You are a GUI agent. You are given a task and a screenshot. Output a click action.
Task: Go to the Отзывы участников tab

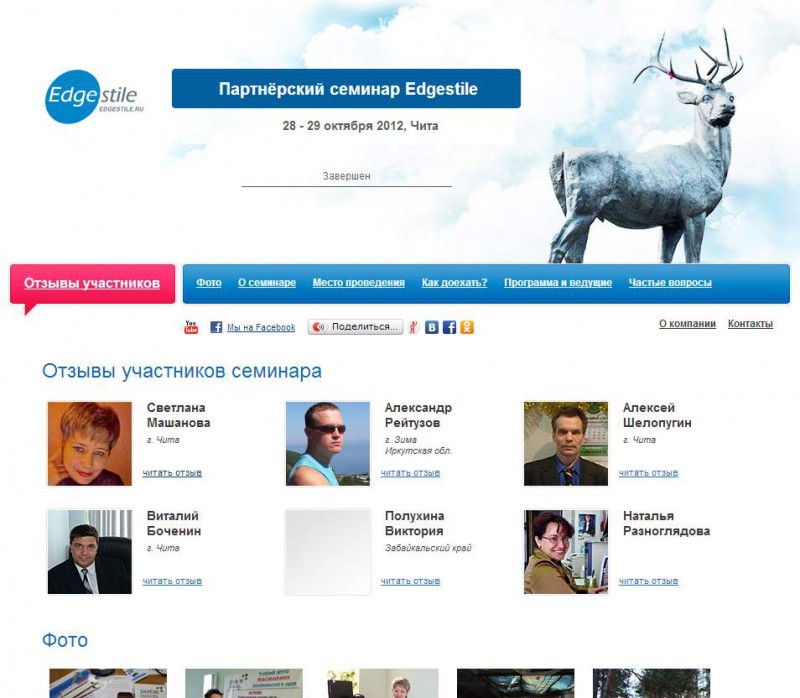pos(92,284)
